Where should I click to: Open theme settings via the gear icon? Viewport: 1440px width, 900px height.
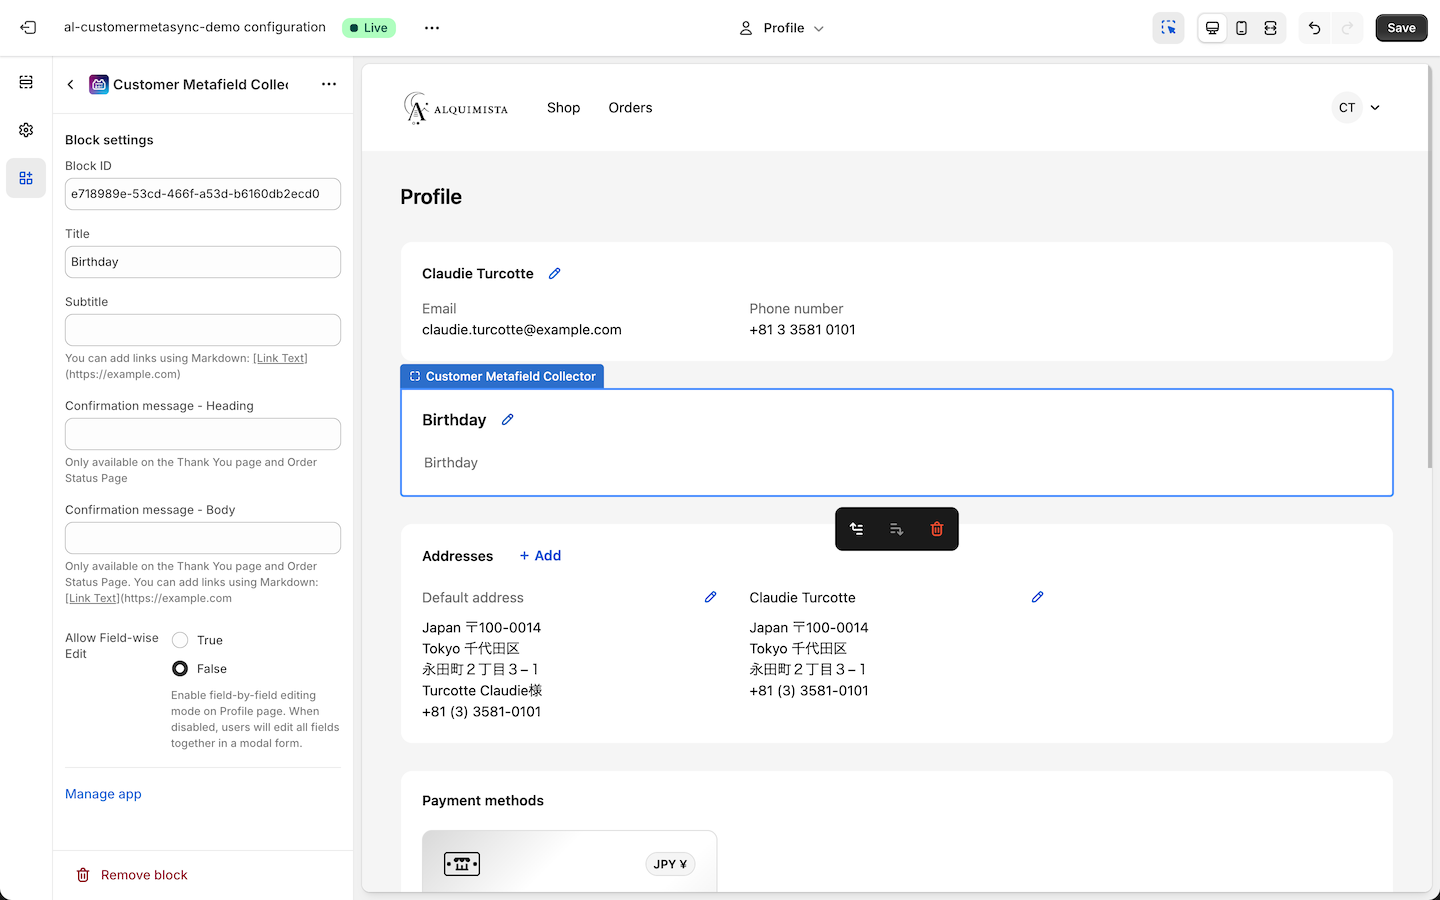coord(25,129)
